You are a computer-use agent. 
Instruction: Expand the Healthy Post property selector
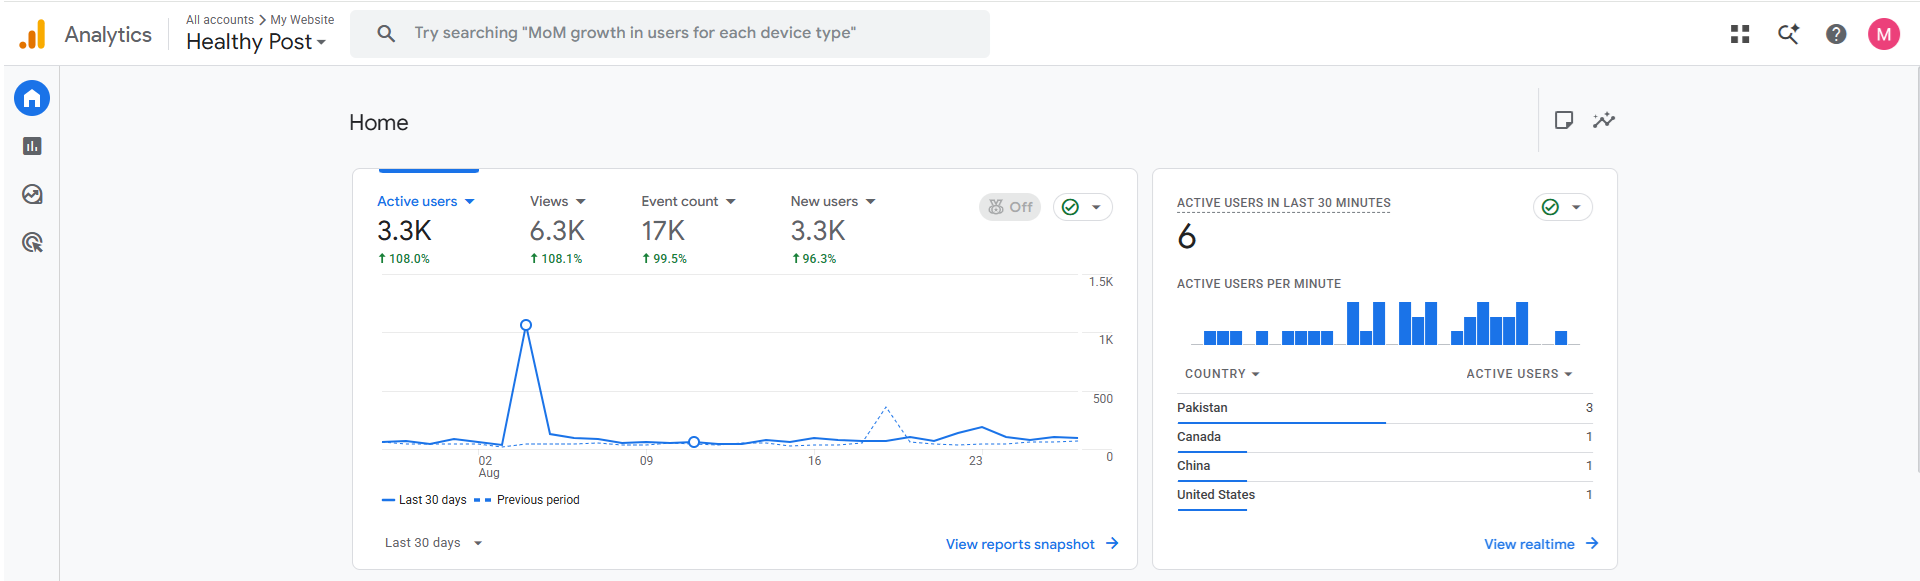(256, 42)
